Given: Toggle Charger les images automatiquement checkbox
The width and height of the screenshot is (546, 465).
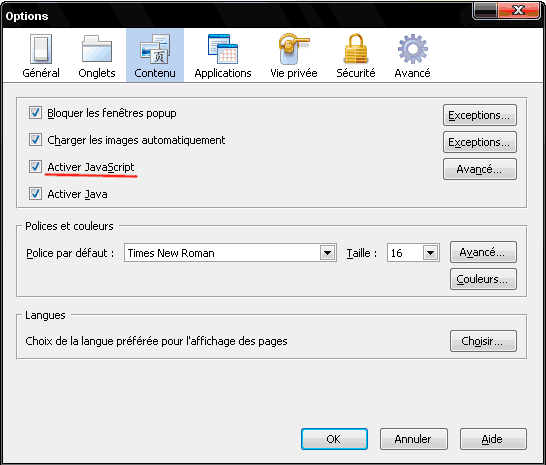Looking at the screenshot, I should 35,140.
